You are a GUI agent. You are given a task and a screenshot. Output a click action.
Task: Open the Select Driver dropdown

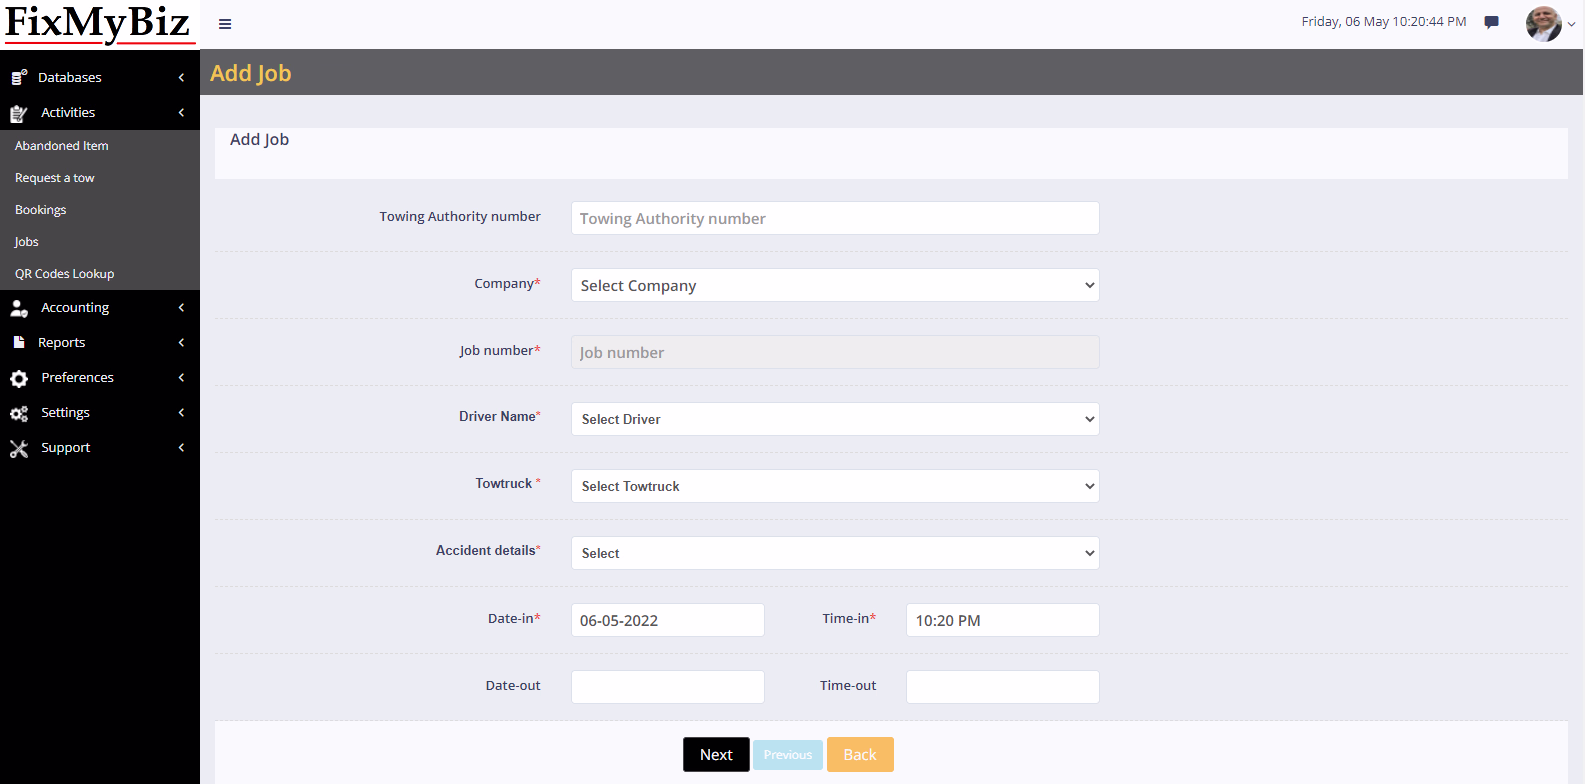(x=834, y=419)
